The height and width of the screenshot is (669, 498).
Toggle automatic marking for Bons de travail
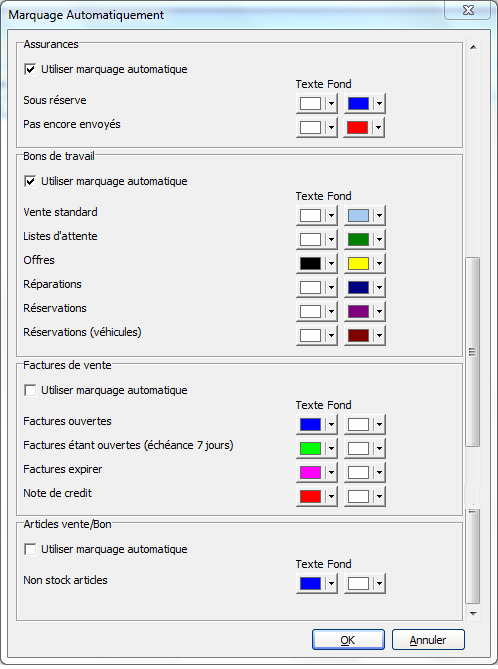click(30, 181)
